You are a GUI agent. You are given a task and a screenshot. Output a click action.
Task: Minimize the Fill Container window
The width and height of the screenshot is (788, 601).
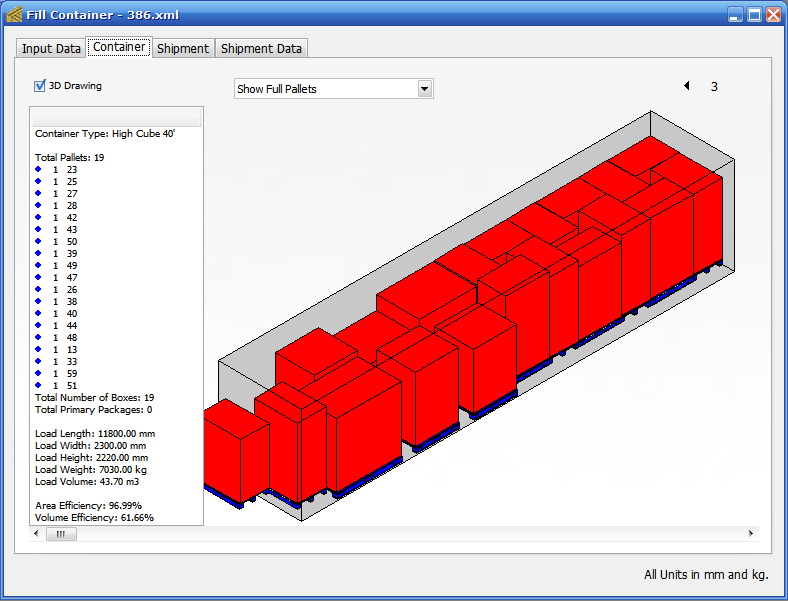point(735,15)
